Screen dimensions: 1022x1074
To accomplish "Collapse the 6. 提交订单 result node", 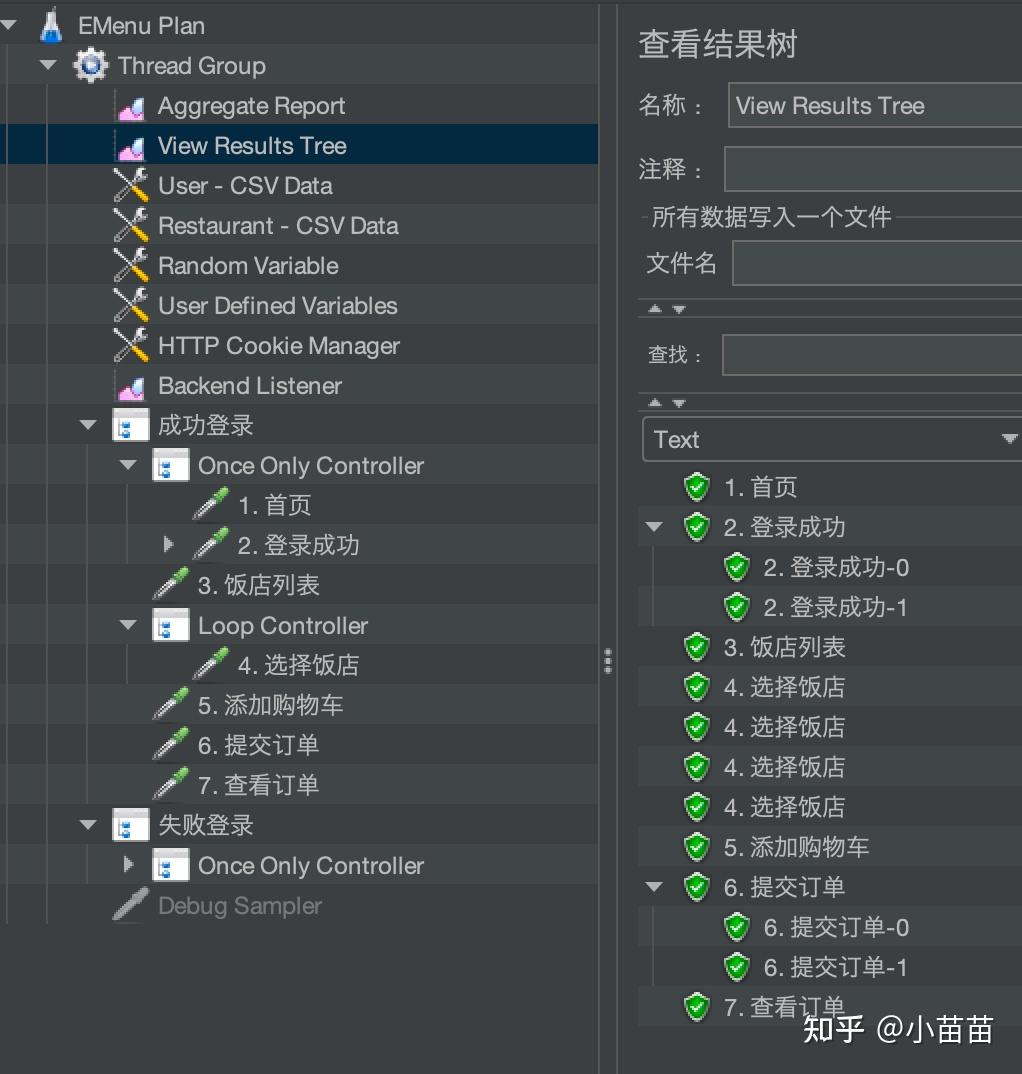I will coord(654,887).
